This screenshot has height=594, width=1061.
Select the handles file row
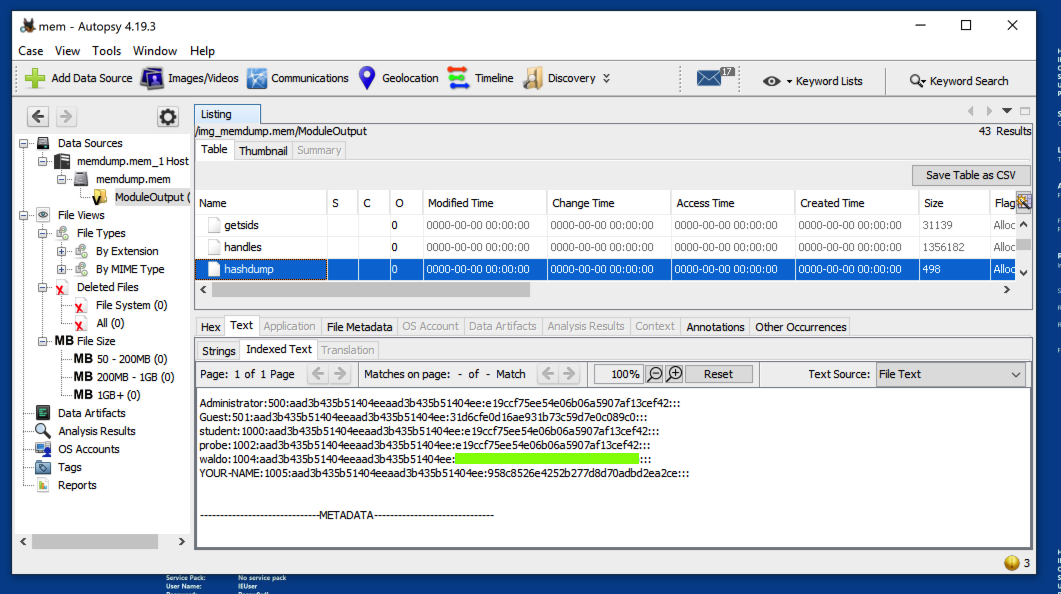coord(604,247)
